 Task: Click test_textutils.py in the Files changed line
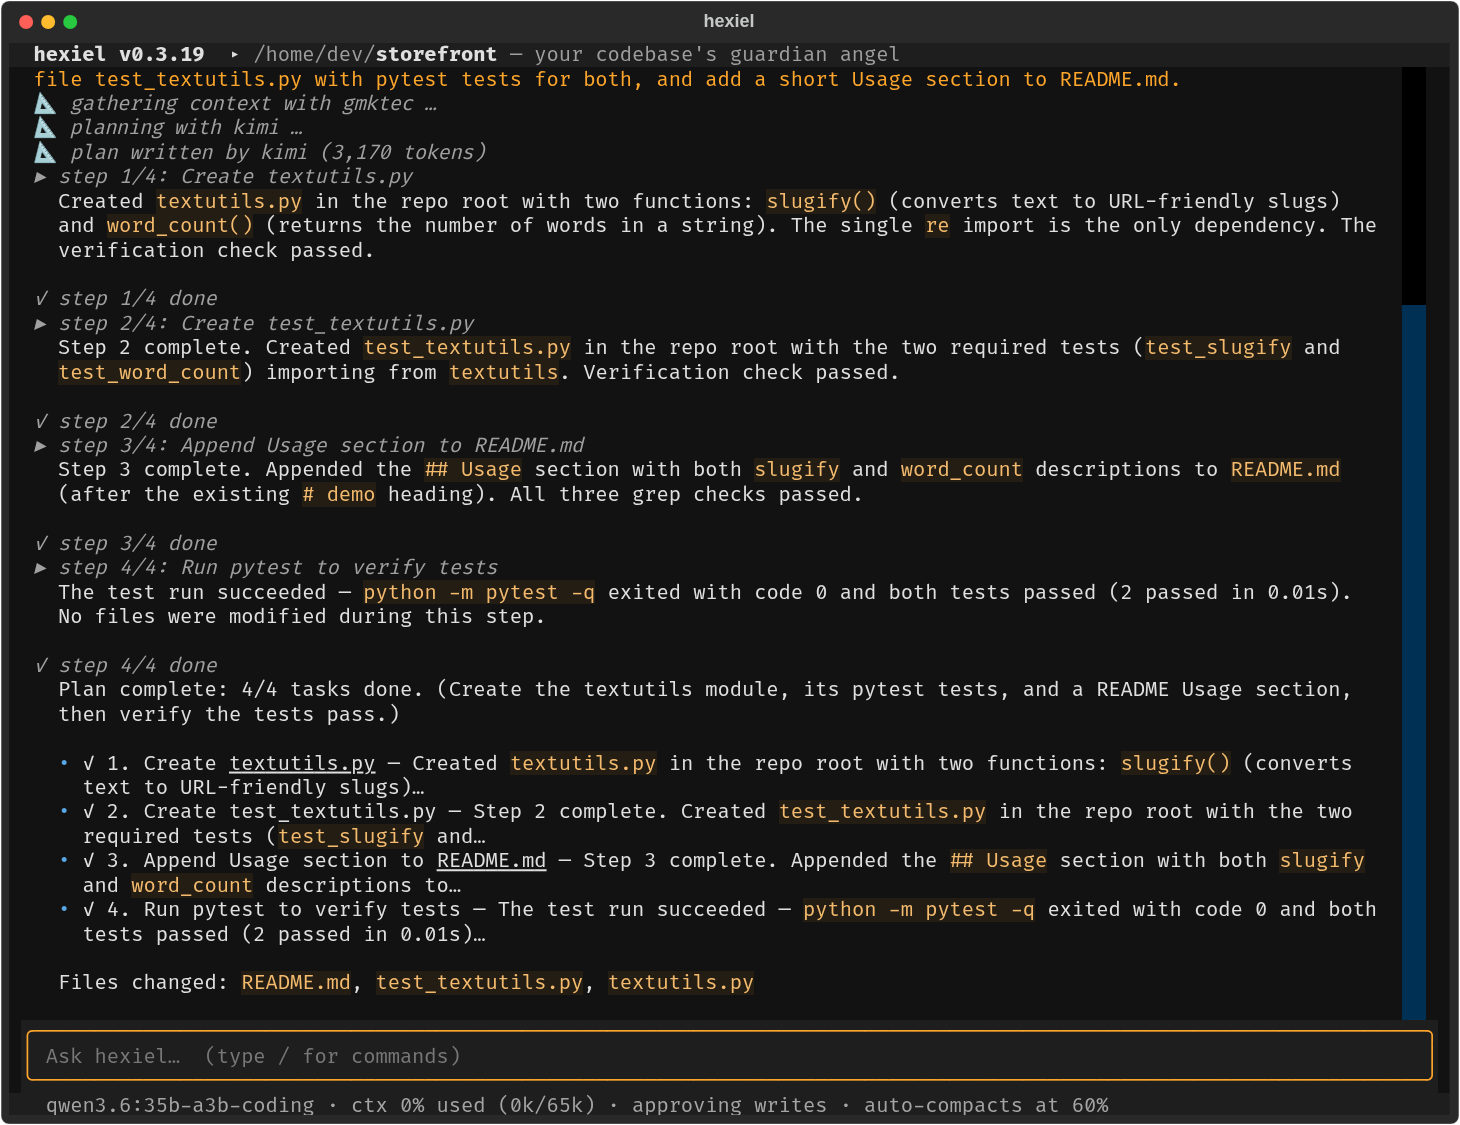click(479, 982)
